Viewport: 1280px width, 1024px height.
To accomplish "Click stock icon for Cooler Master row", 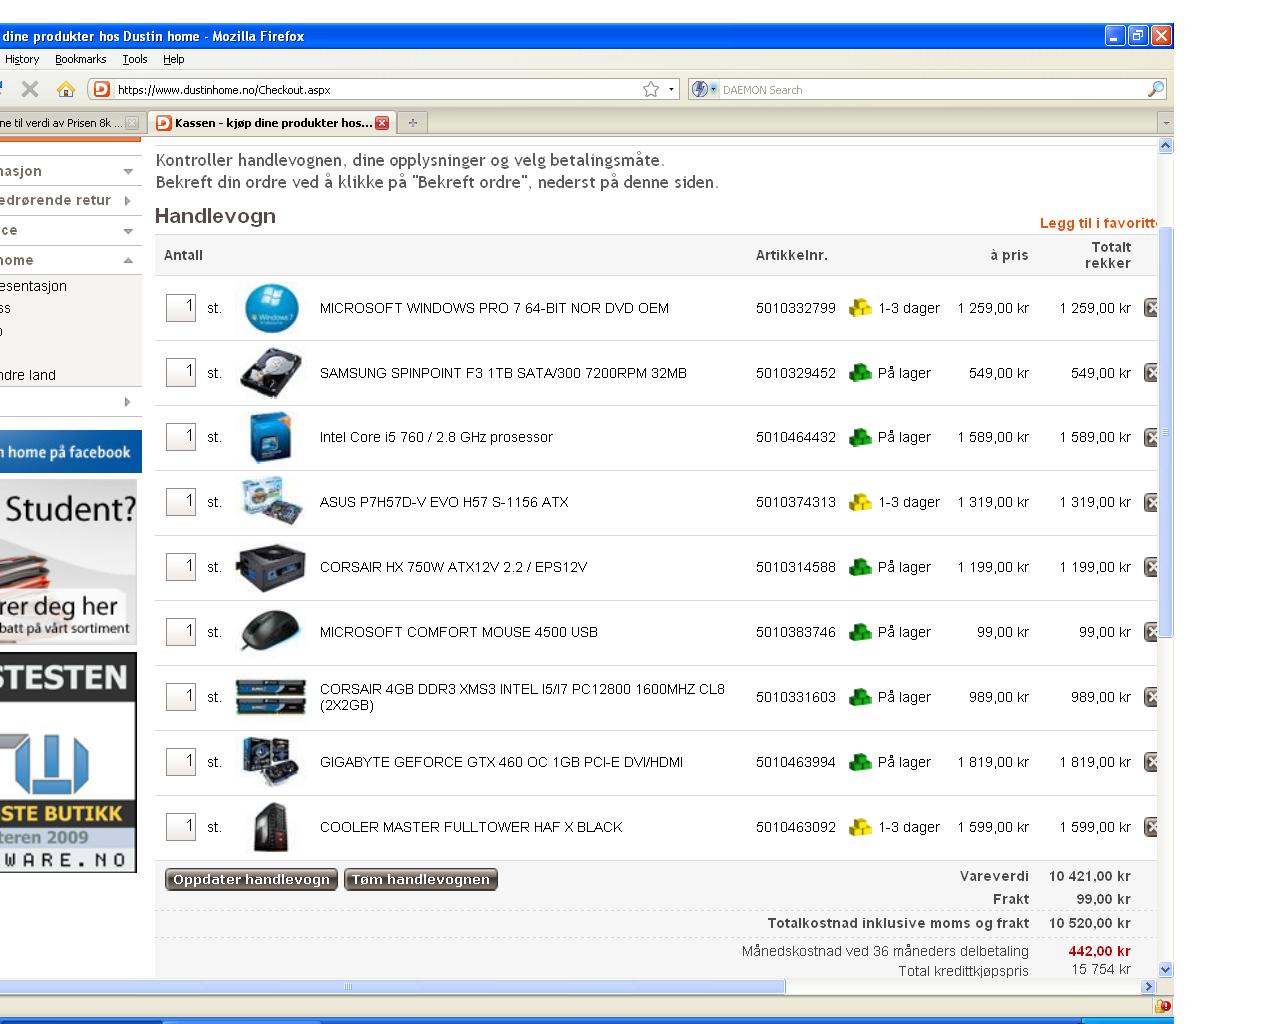I will 860,827.
